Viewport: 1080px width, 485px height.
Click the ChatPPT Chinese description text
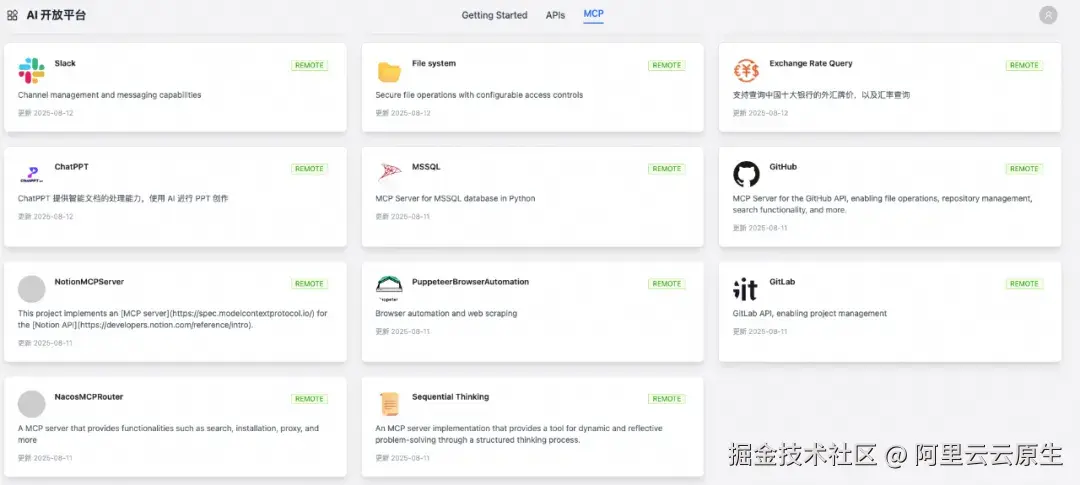tap(123, 198)
